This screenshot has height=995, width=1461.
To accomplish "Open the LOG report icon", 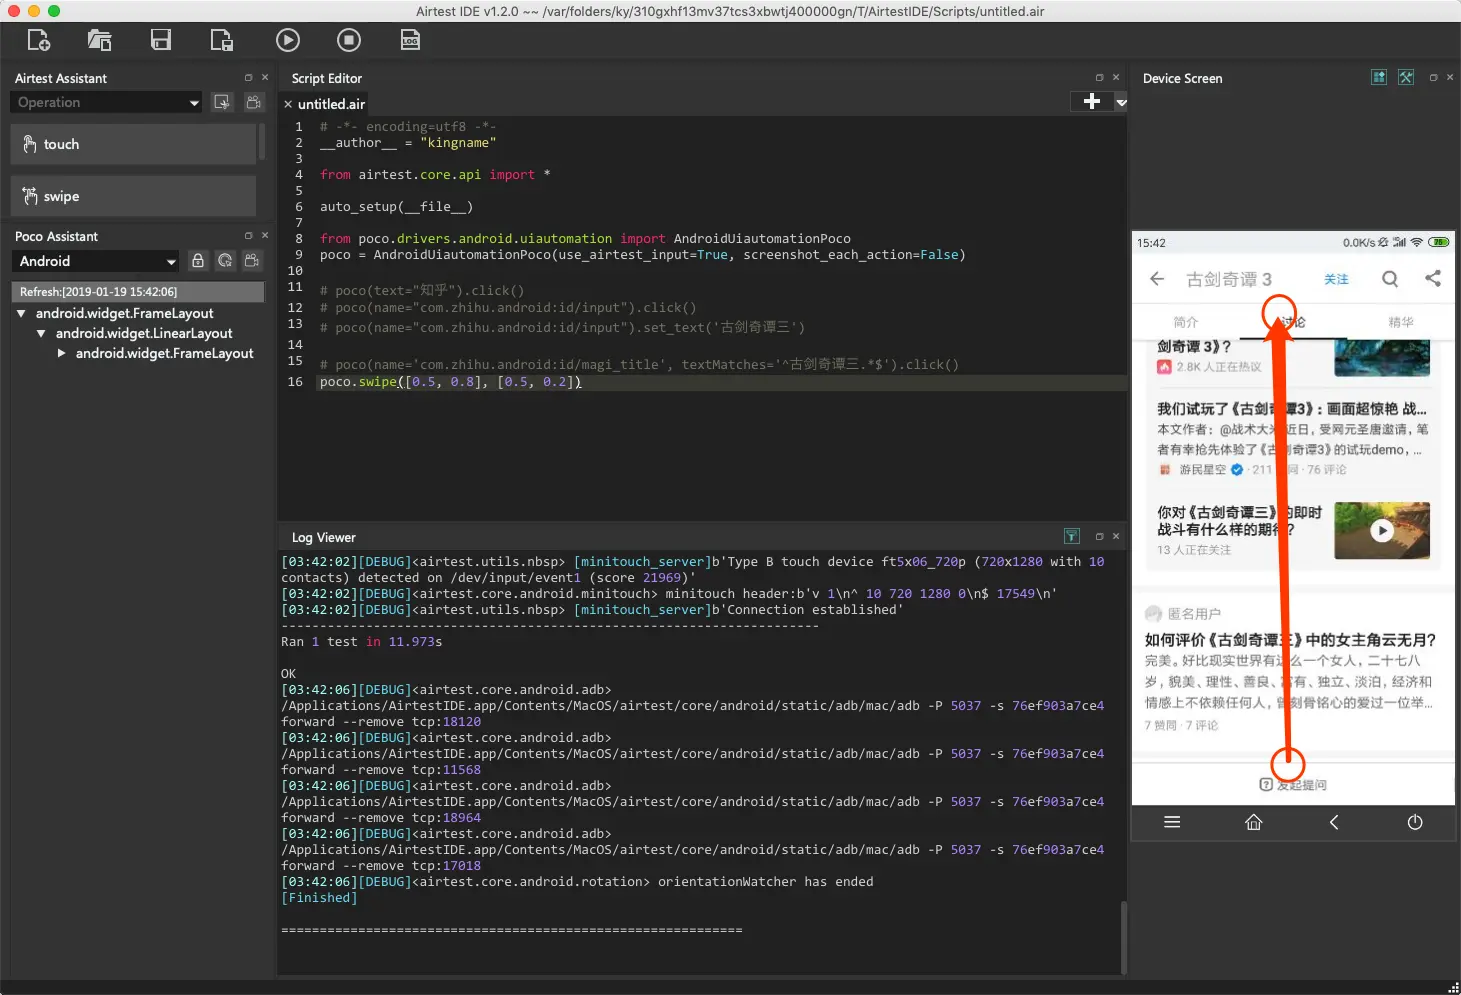I will pyautogui.click(x=410, y=40).
